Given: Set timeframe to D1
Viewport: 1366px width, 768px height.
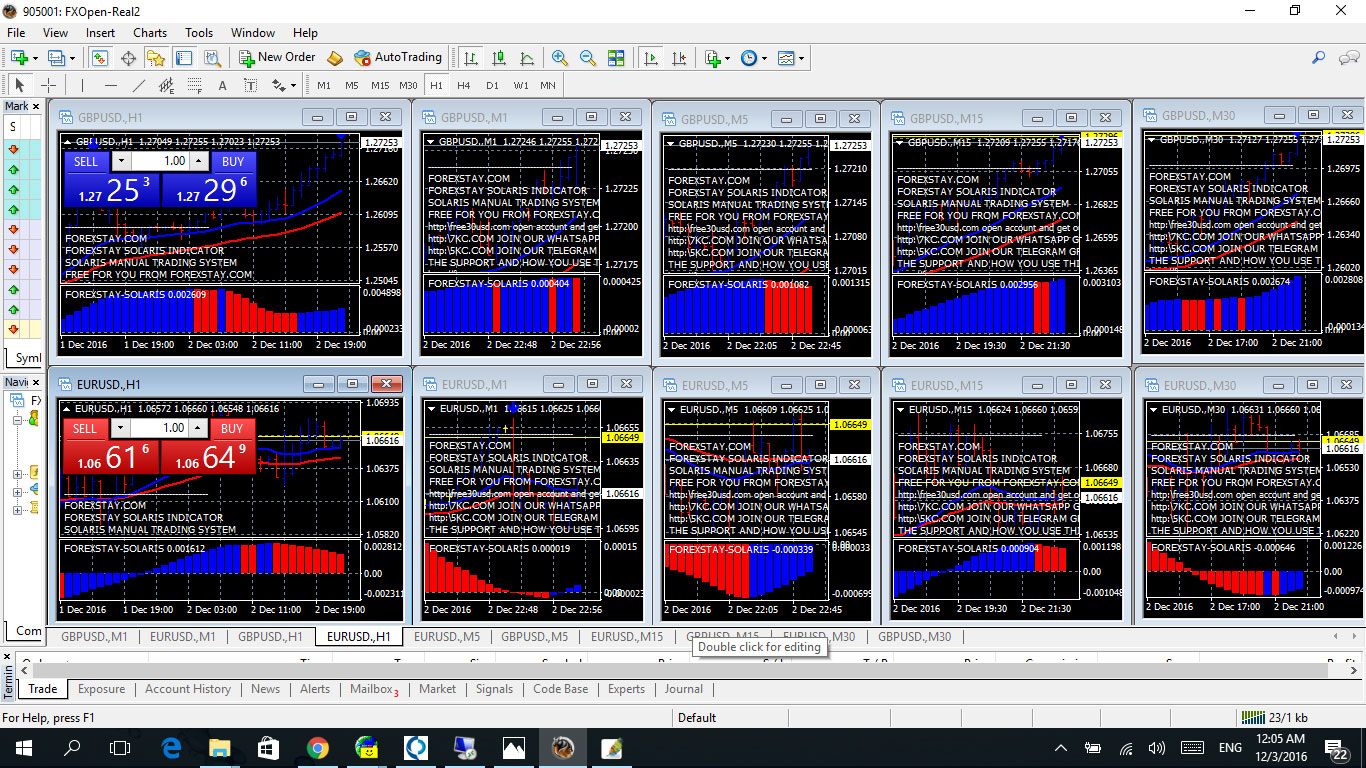Looking at the screenshot, I should [492, 85].
